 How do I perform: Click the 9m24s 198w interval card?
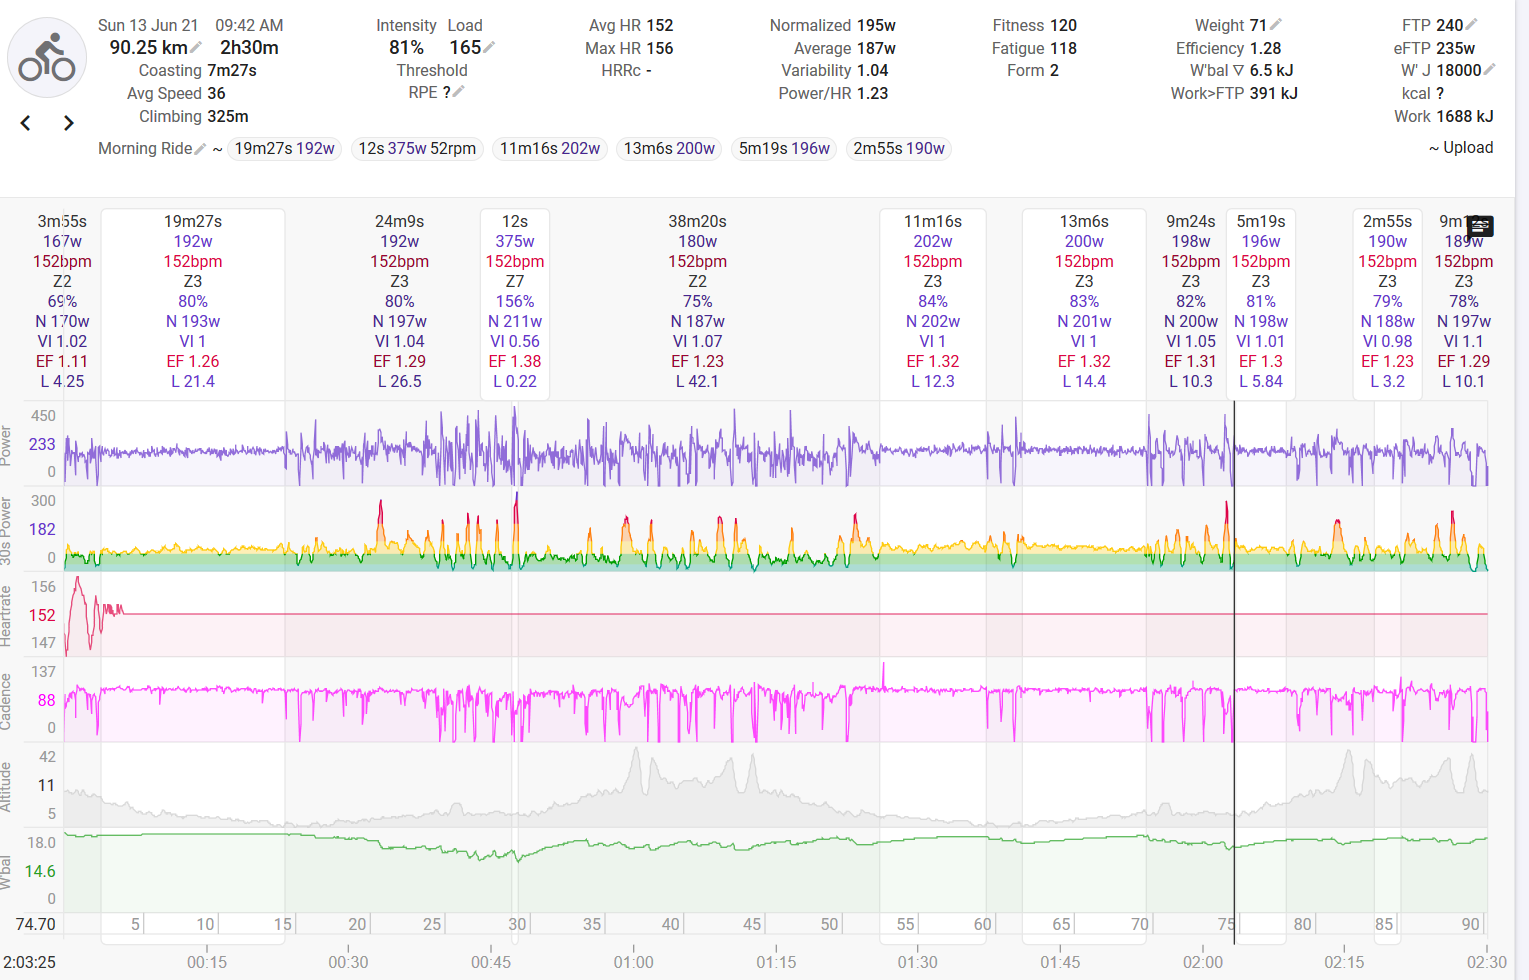coord(1190,300)
